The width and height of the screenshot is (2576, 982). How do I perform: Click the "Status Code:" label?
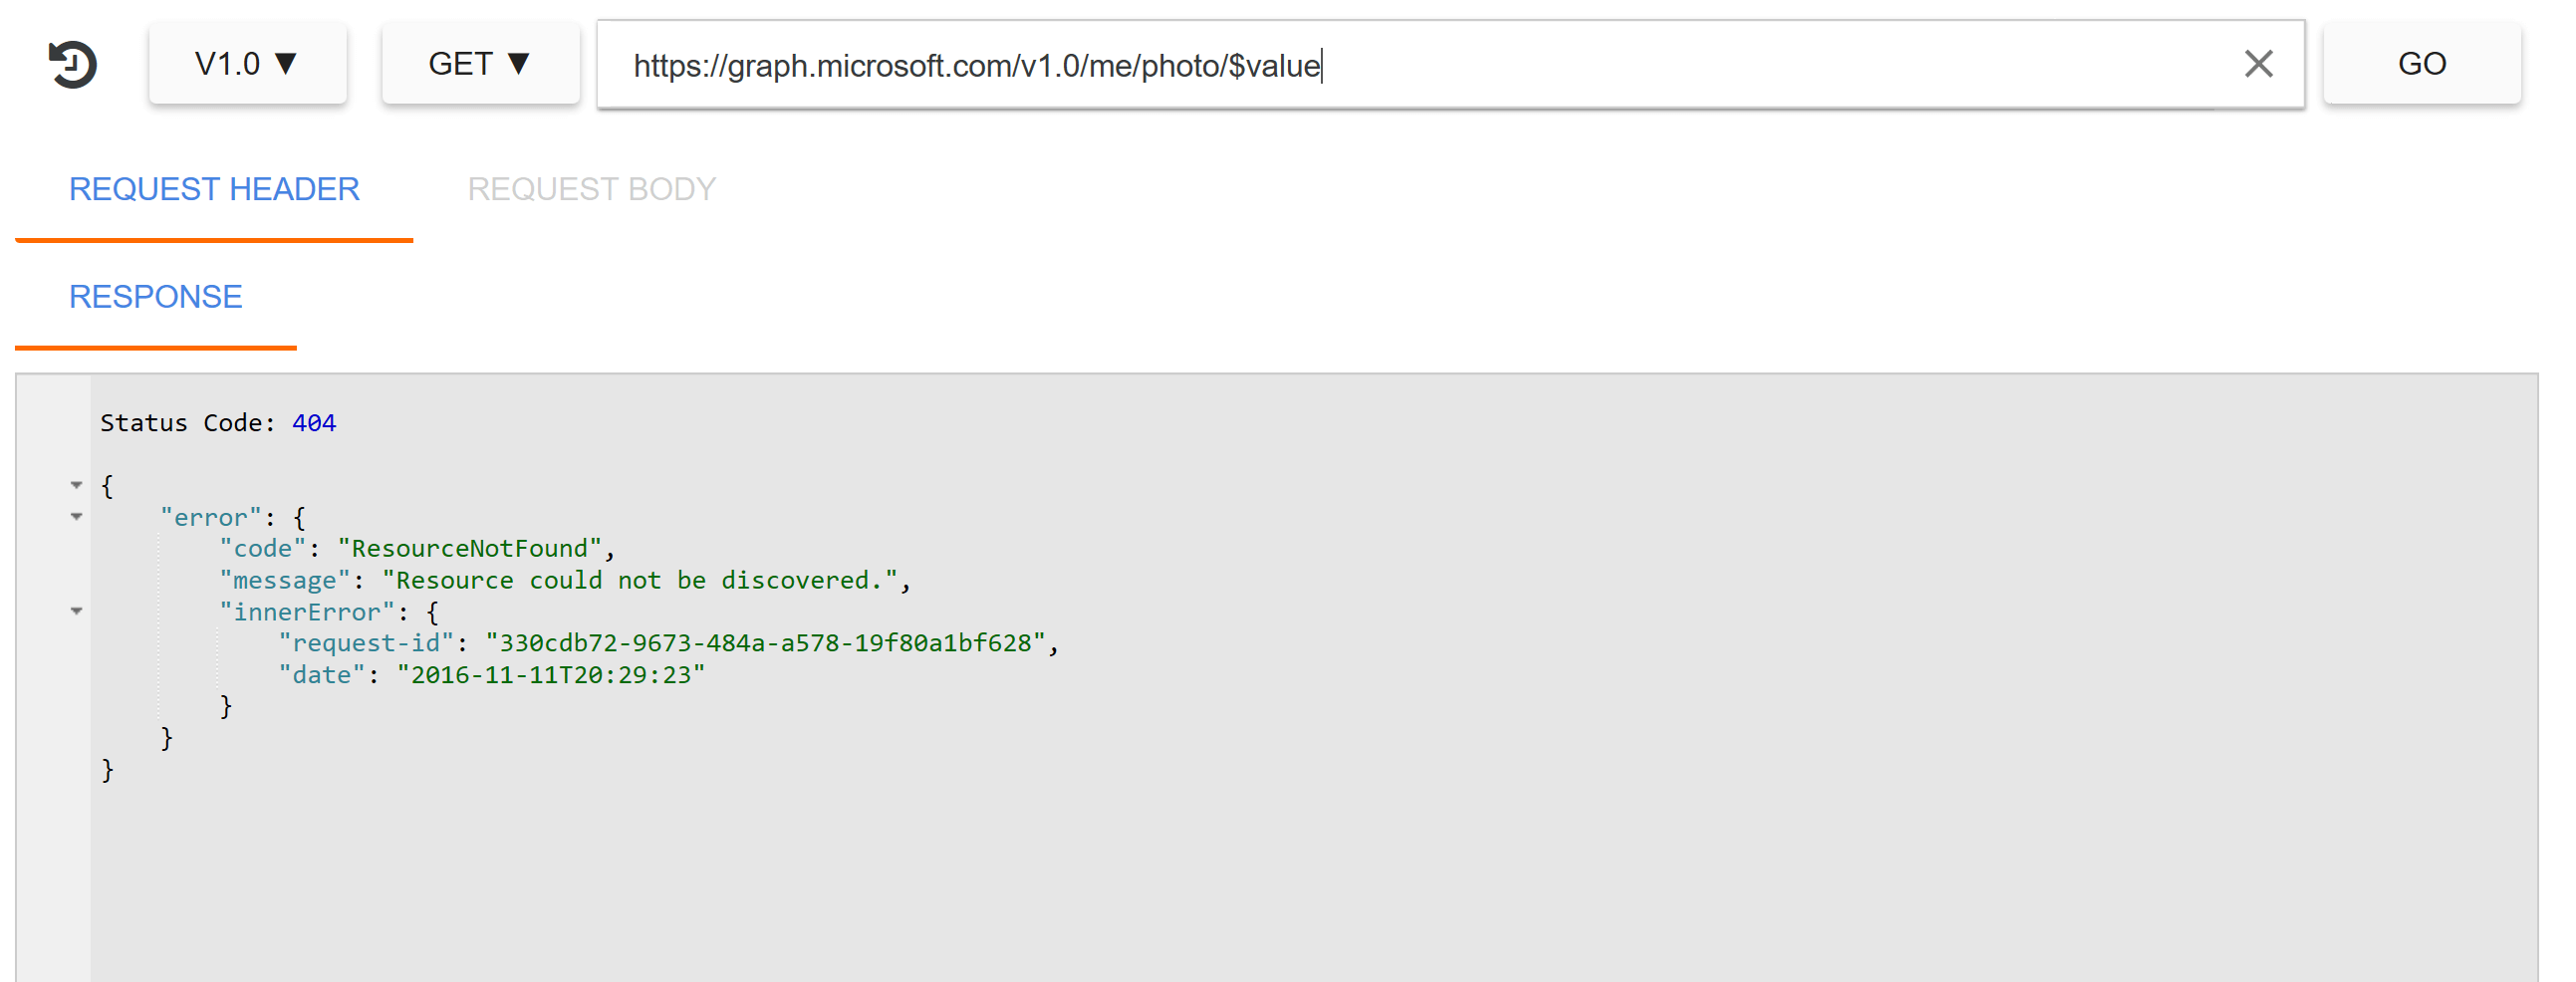point(188,423)
